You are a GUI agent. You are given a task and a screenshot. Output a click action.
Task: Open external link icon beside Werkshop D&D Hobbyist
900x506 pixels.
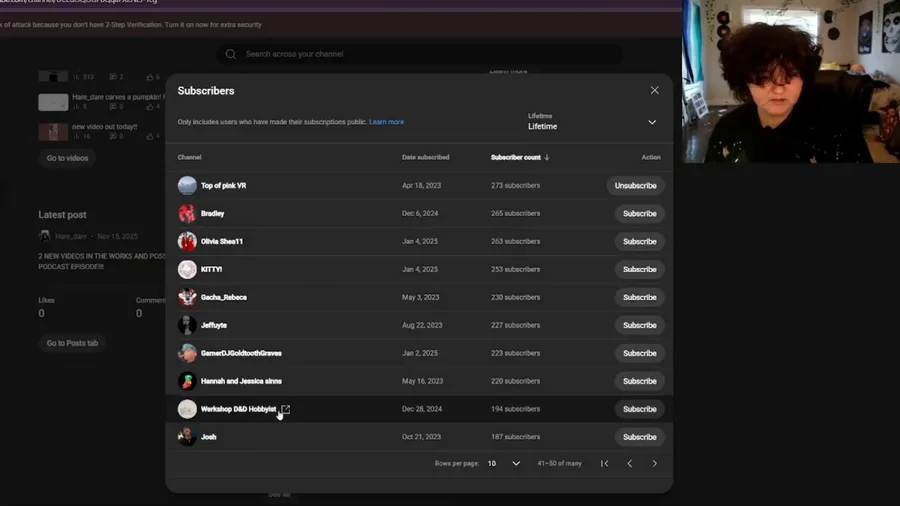286,409
